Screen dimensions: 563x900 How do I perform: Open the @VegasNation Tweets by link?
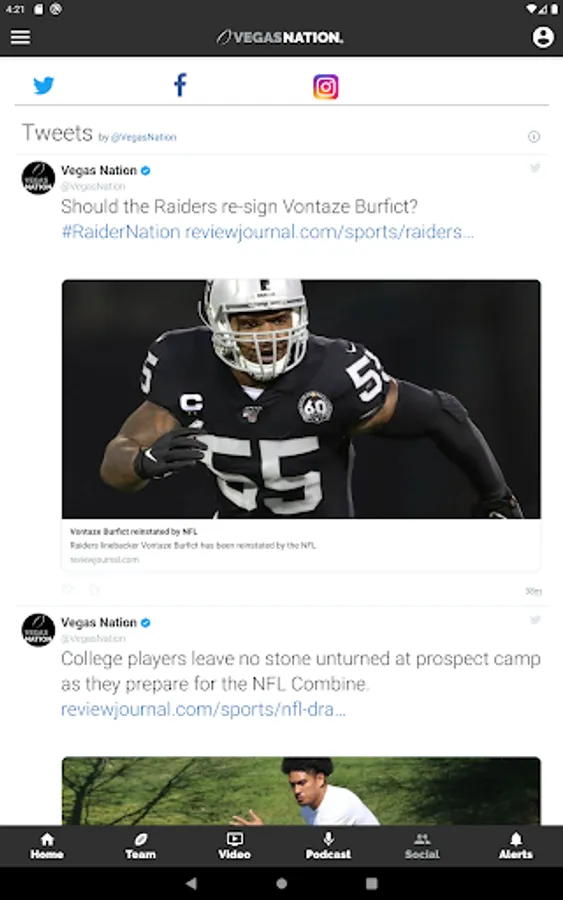click(x=143, y=137)
